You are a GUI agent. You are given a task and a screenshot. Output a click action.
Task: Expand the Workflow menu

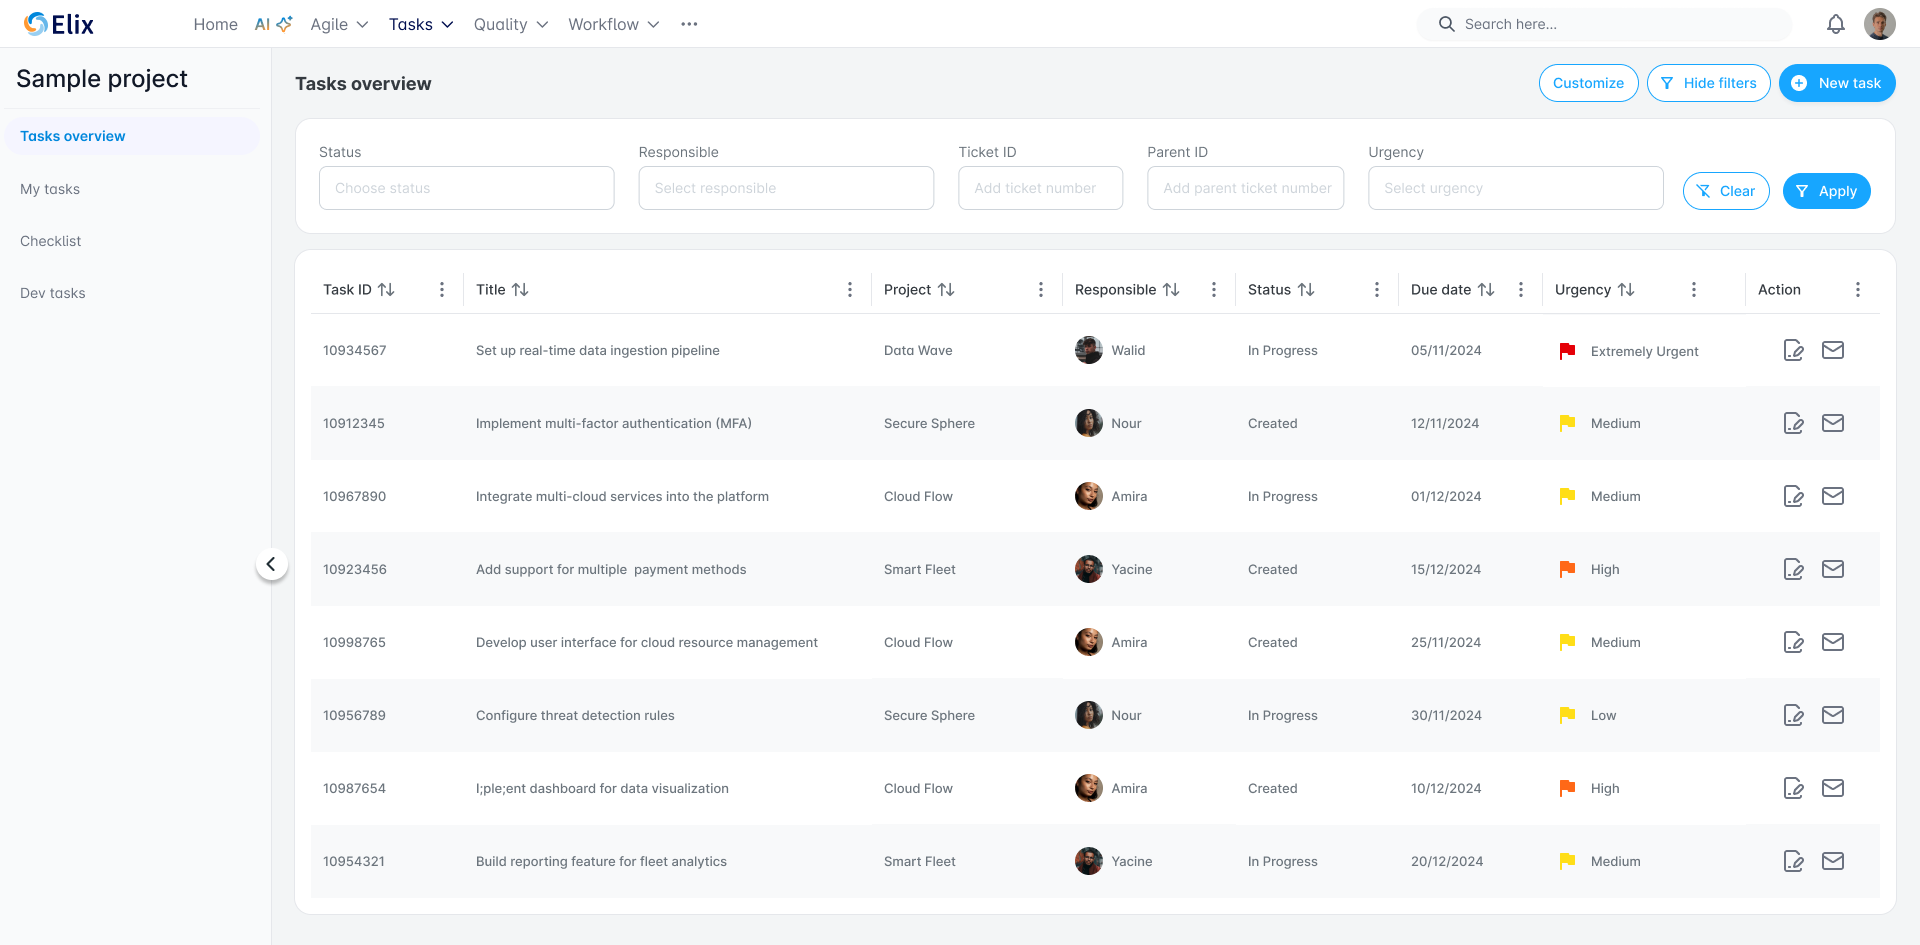pos(614,24)
